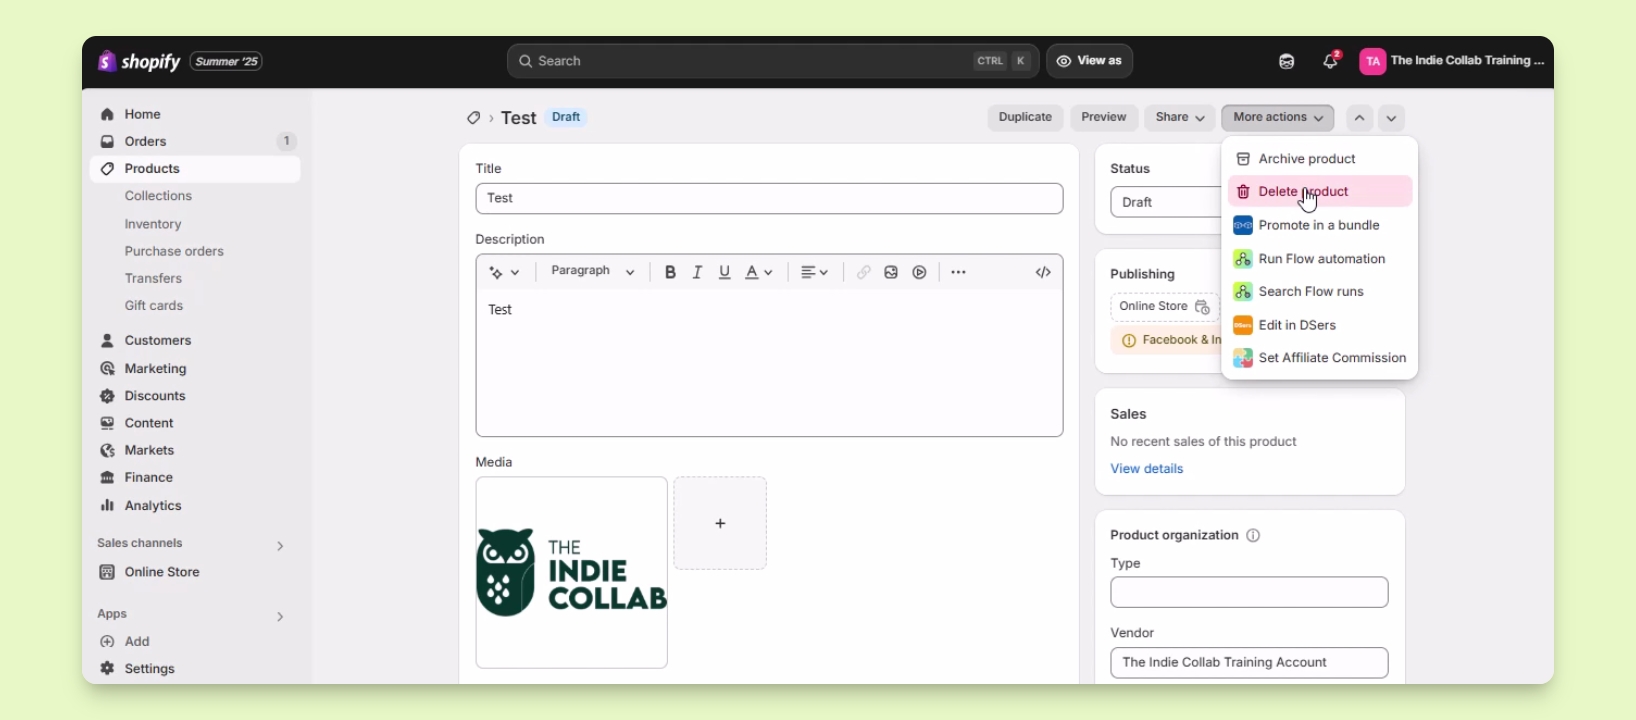The height and width of the screenshot is (720, 1636).
Task: Add media with plus tile
Action: point(720,523)
